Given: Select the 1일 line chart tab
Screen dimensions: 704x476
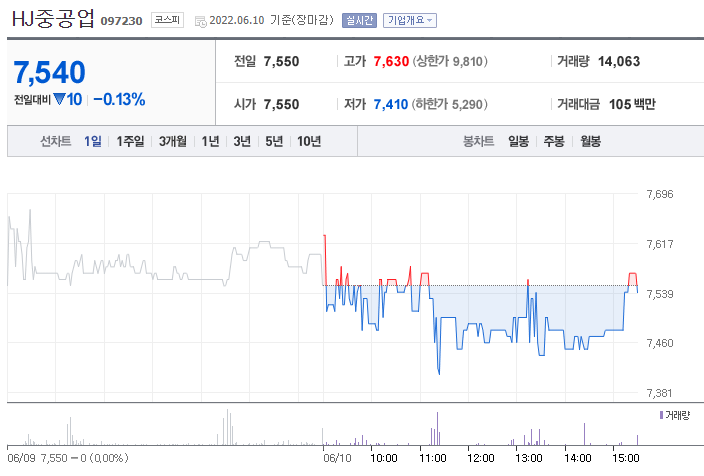Looking at the screenshot, I should pyautogui.click(x=93, y=141).
